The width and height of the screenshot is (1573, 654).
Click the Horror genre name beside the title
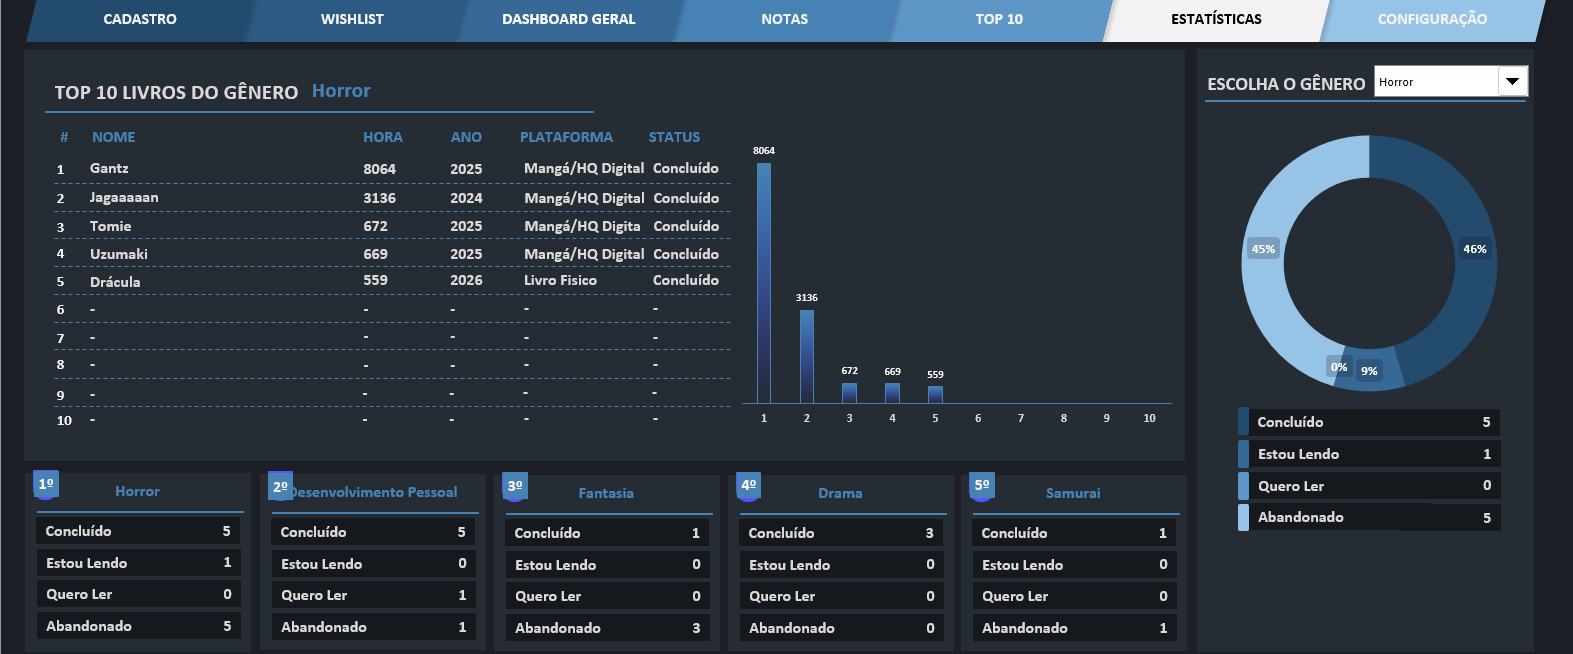coord(341,90)
